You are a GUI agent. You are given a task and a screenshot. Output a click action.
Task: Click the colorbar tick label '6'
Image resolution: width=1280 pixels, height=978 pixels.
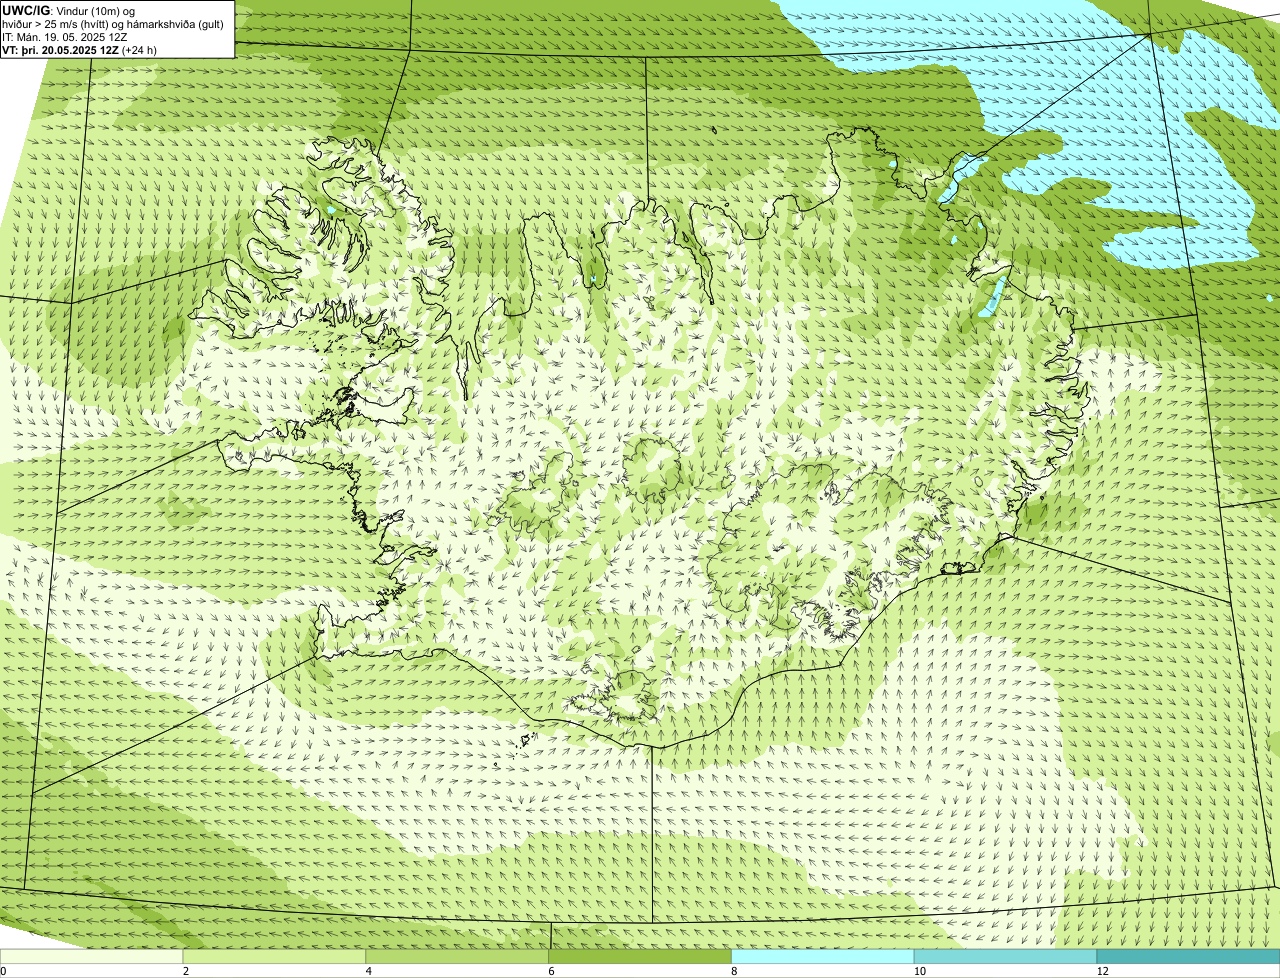click(x=551, y=971)
